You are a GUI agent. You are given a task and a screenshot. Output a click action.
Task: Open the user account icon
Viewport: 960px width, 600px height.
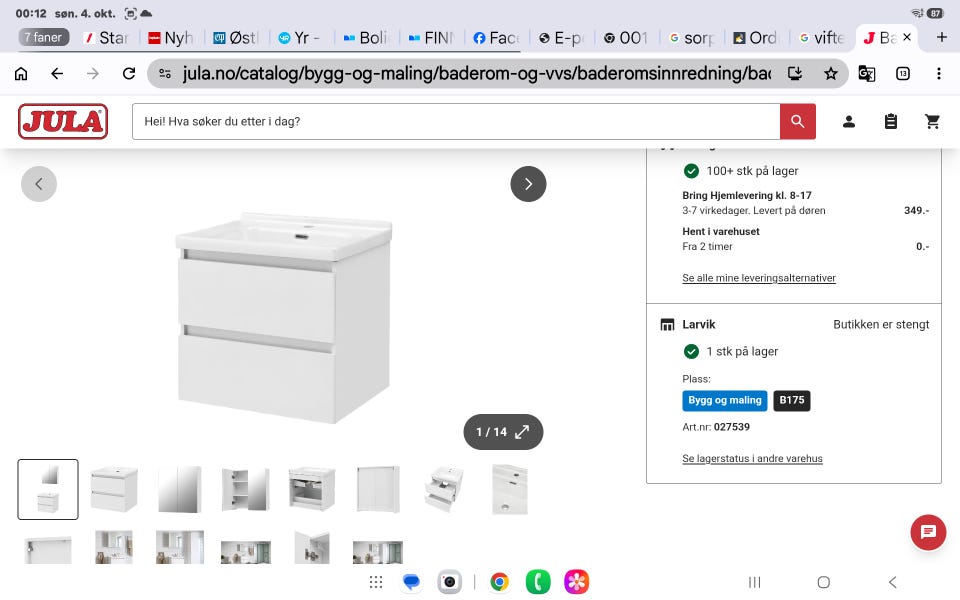click(849, 122)
